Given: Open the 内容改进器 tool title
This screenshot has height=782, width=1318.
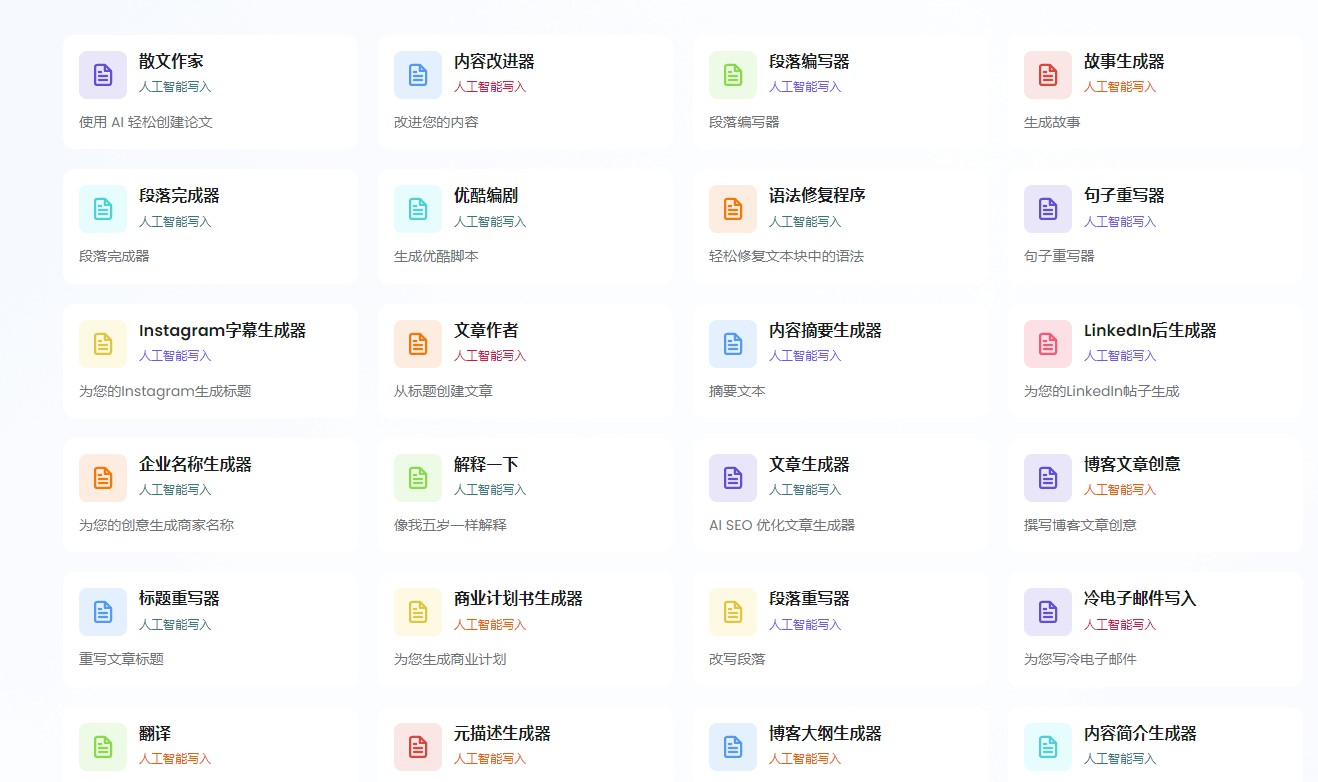Looking at the screenshot, I should click(494, 62).
